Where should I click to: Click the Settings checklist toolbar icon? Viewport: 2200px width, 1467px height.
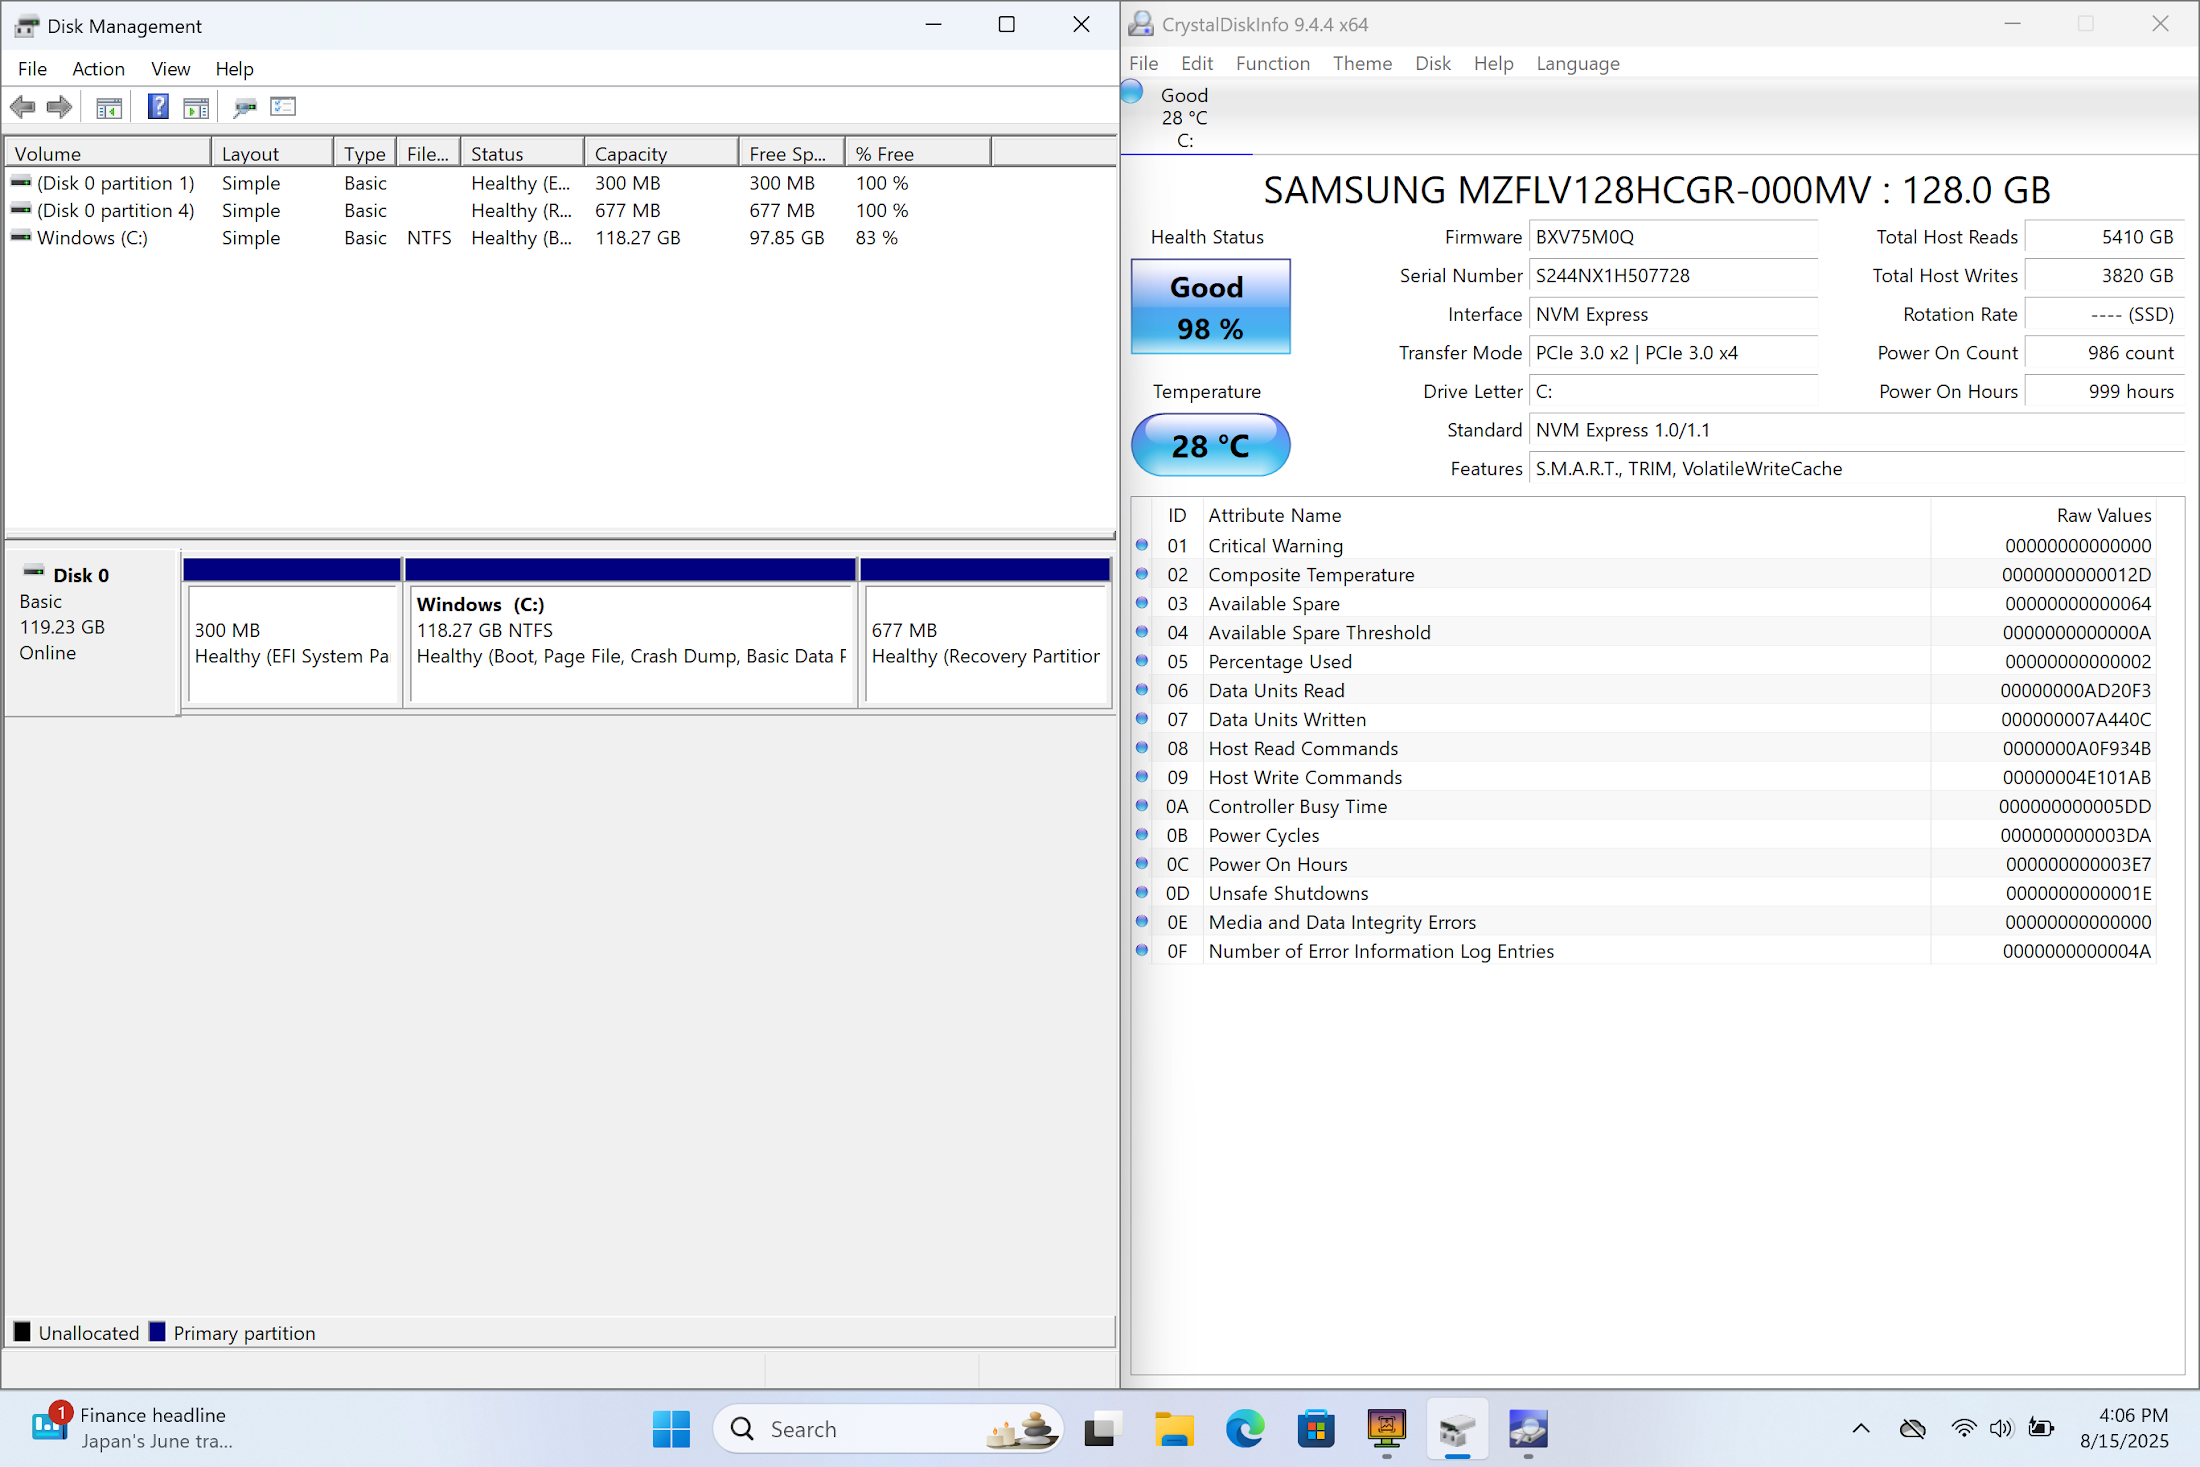tap(283, 107)
